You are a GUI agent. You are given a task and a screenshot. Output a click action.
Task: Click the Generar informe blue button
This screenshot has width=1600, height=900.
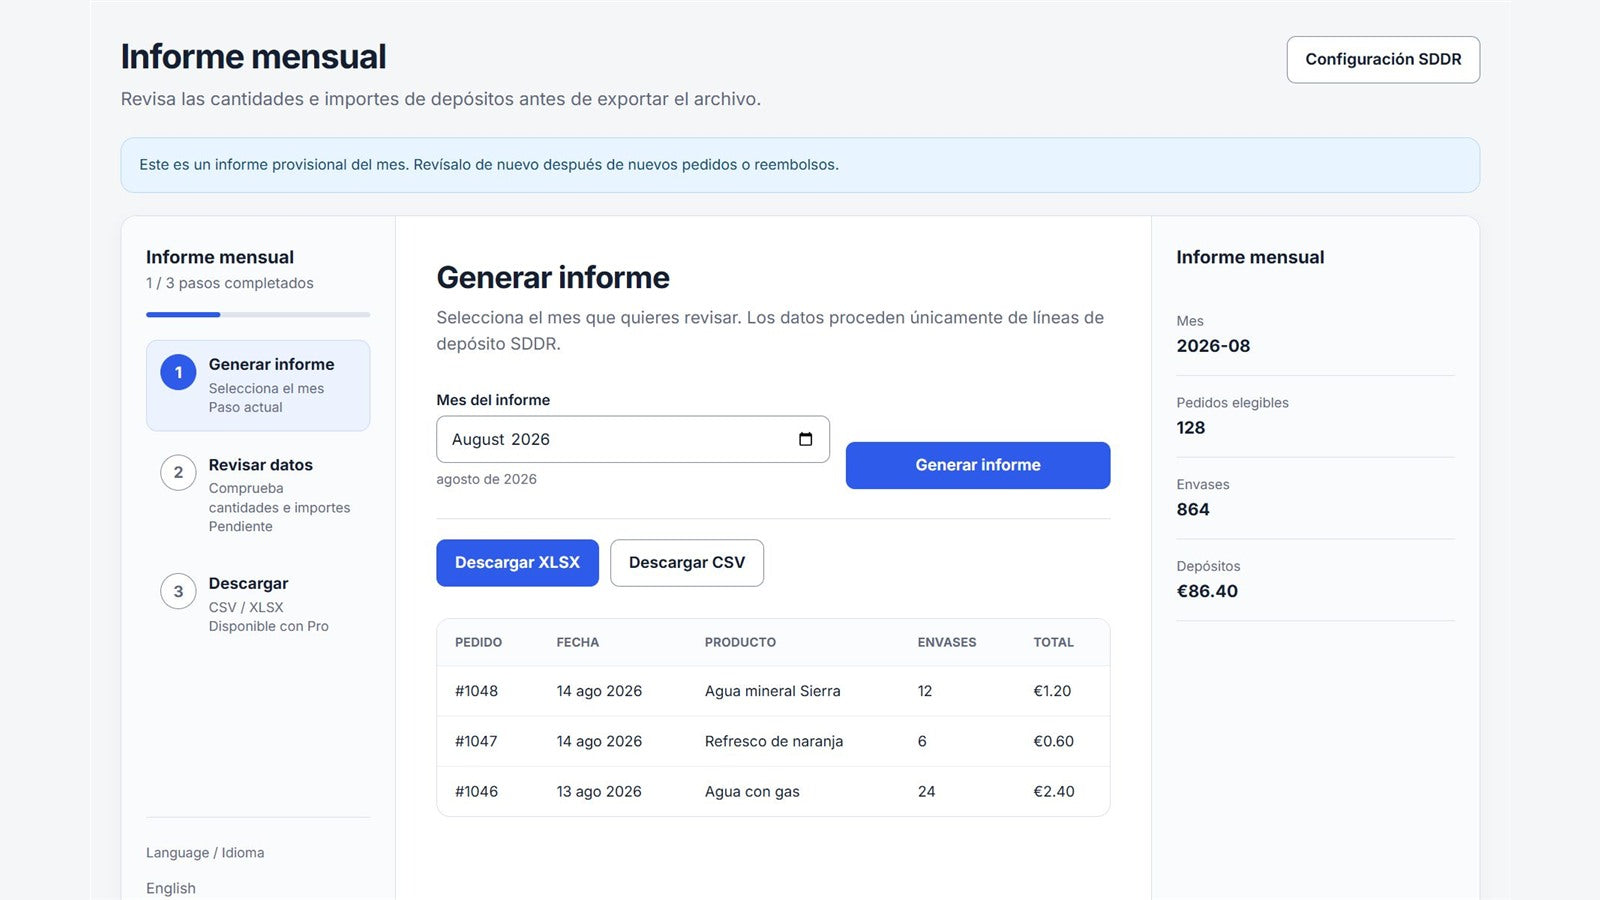click(978, 465)
